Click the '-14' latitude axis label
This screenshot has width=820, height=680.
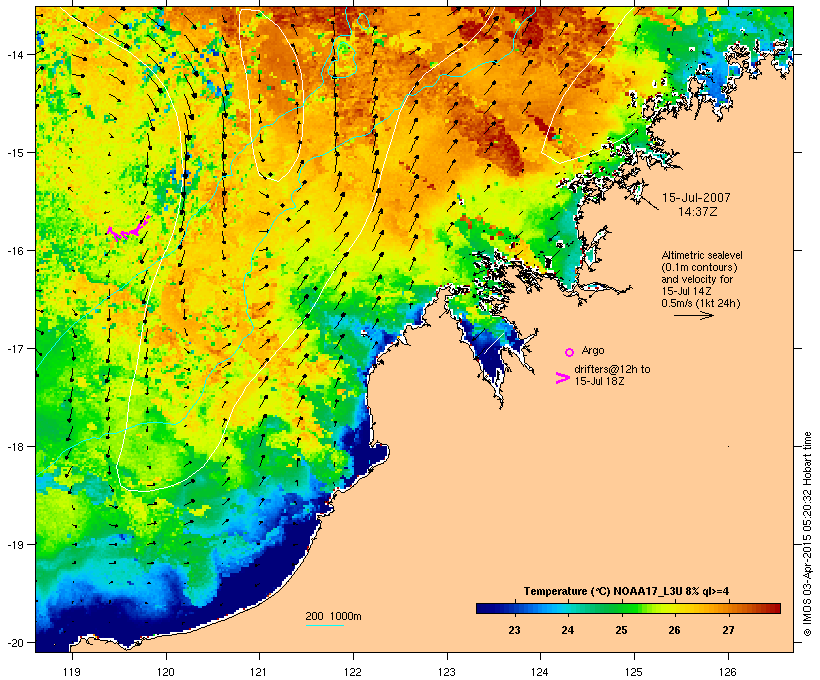point(14,55)
